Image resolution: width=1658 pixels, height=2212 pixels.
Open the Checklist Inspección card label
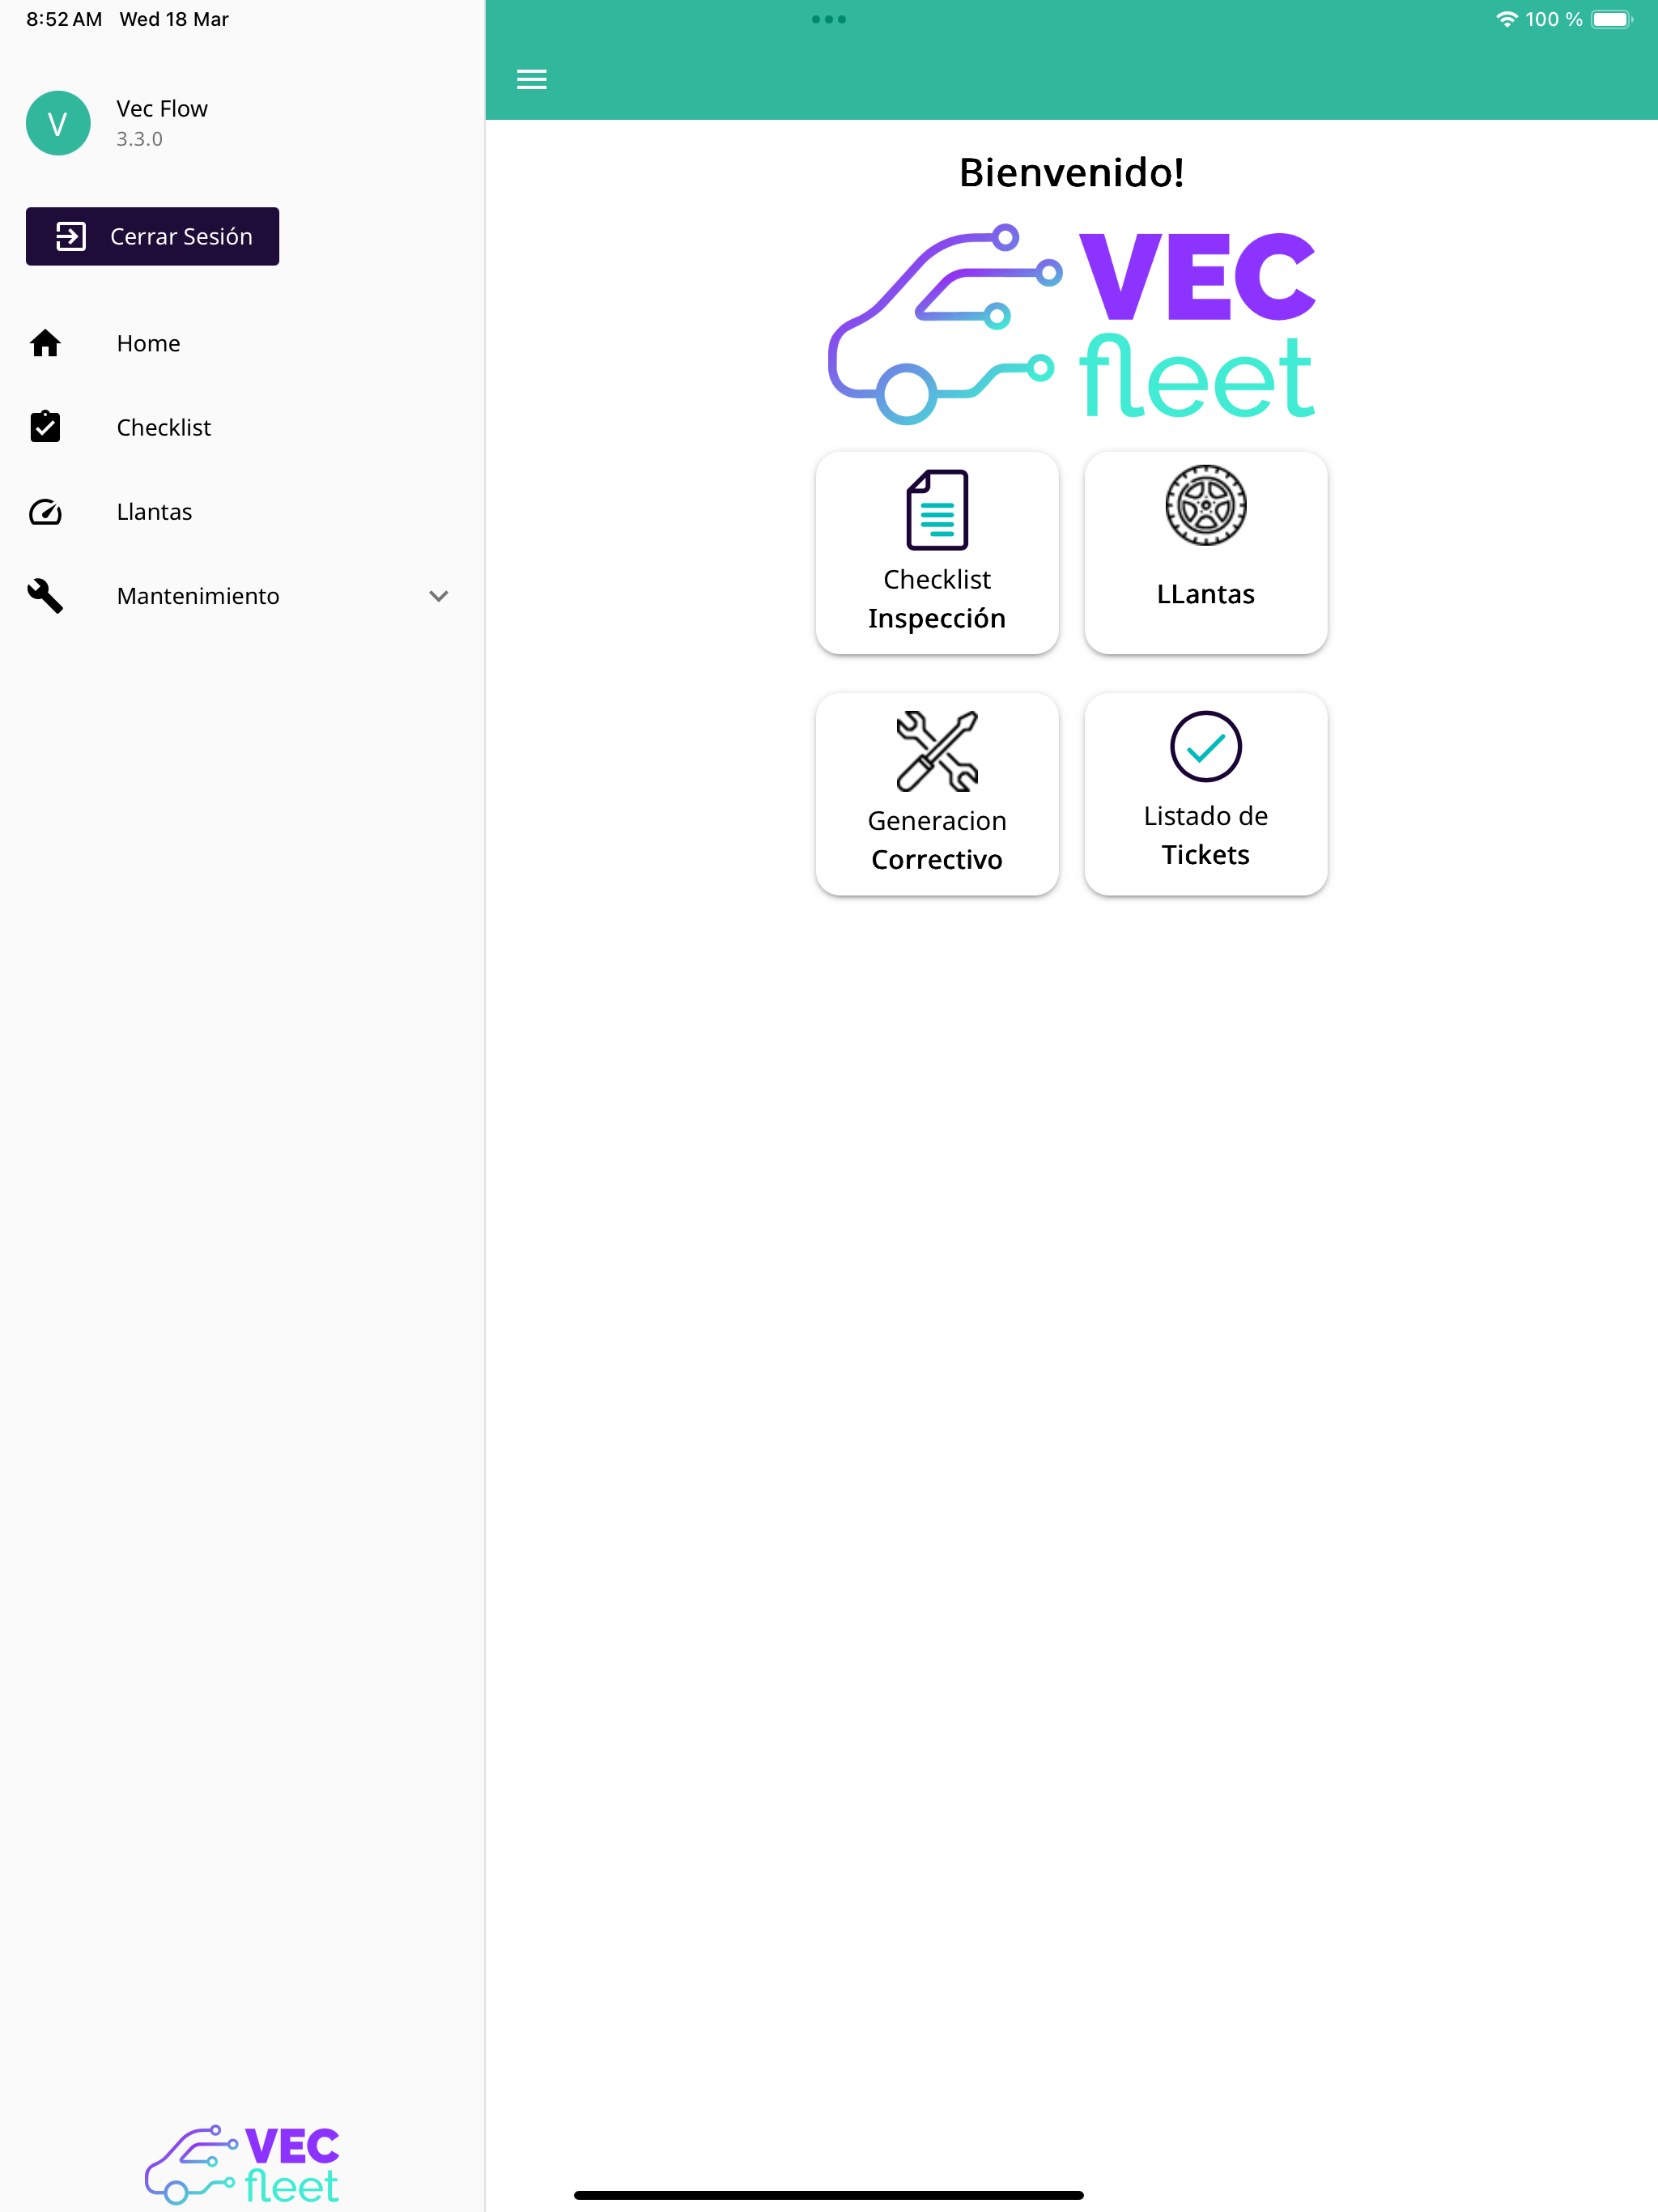click(x=937, y=599)
